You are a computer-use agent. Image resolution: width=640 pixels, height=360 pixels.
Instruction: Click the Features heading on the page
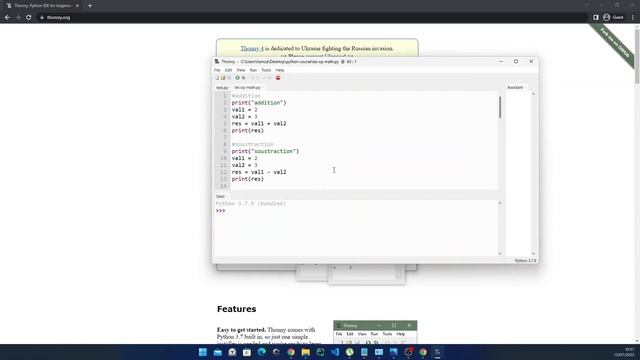click(x=236, y=309)
